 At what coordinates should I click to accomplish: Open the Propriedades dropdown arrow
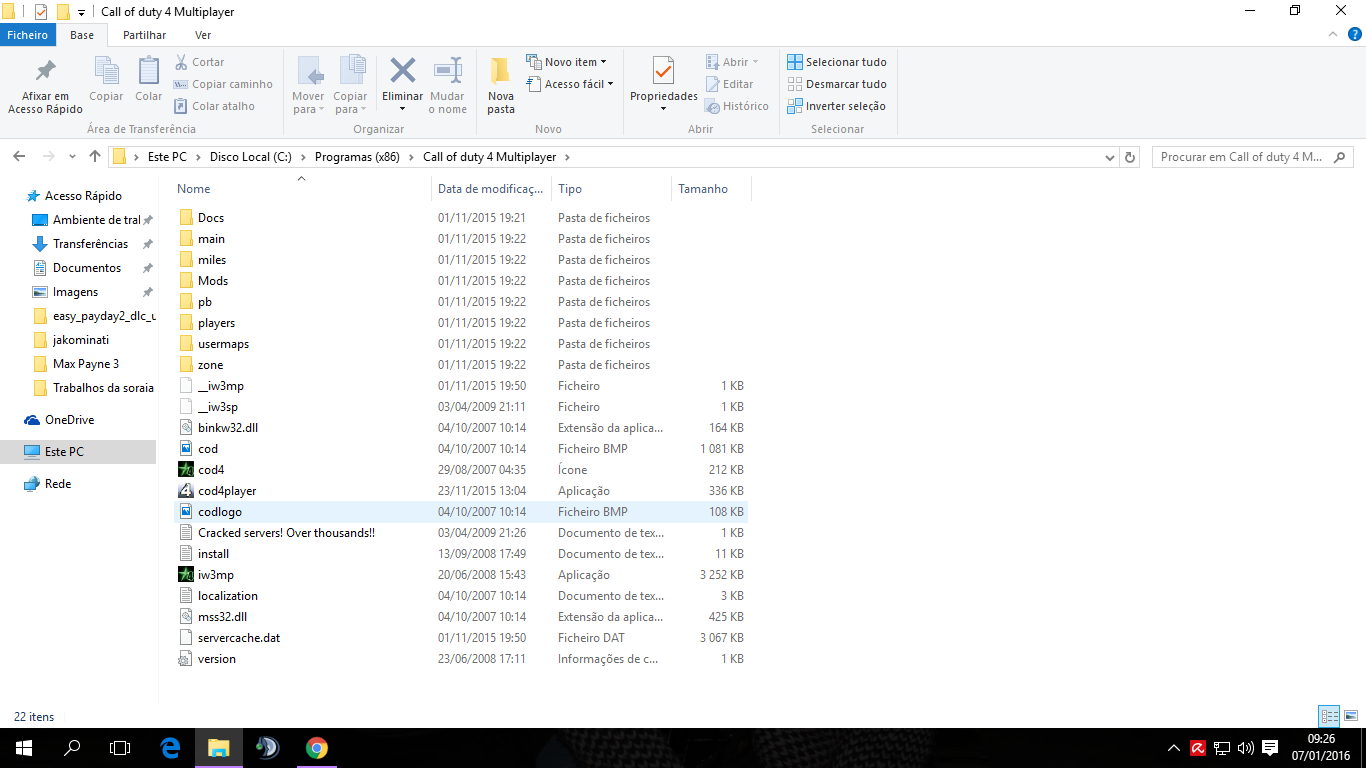tap(664, 108)
